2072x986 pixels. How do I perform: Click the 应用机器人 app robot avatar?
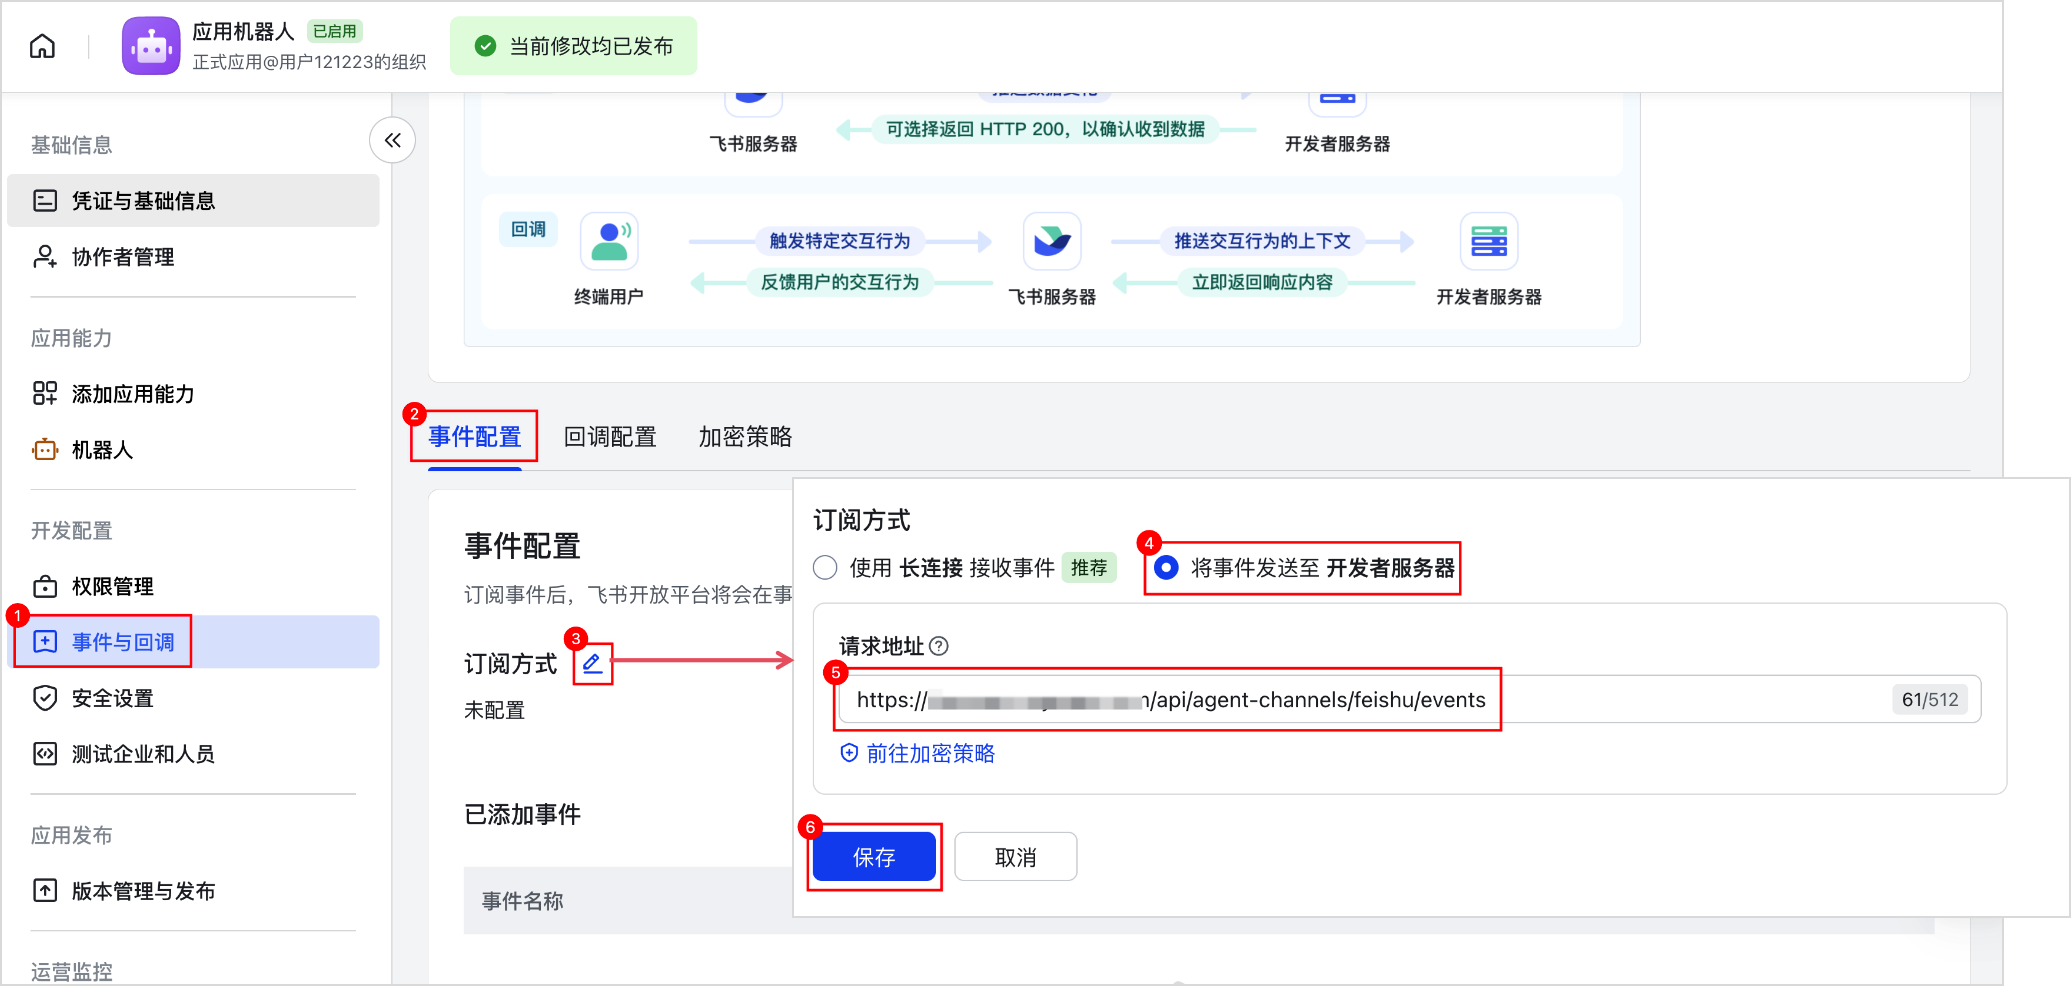(x=151, y=46)
